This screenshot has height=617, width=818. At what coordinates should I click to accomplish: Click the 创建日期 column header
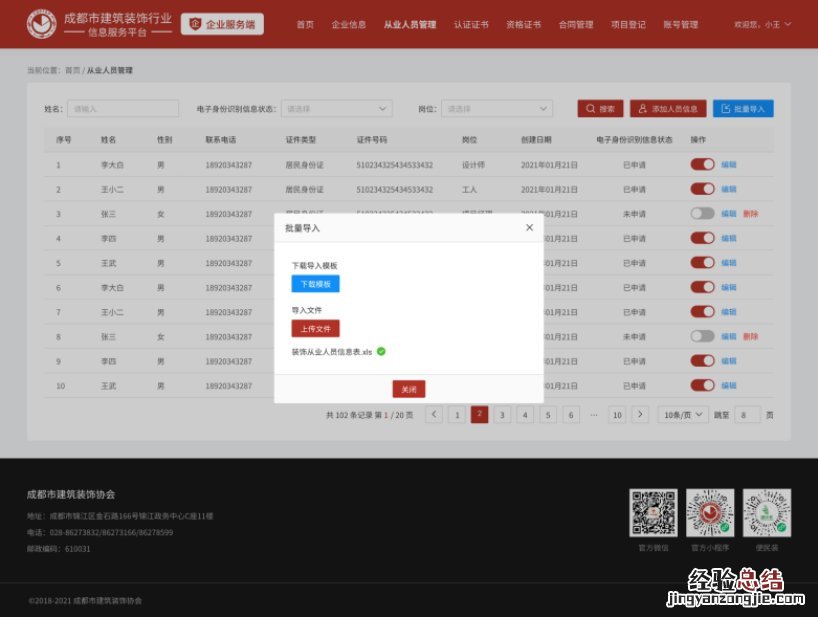coord(536,139)
